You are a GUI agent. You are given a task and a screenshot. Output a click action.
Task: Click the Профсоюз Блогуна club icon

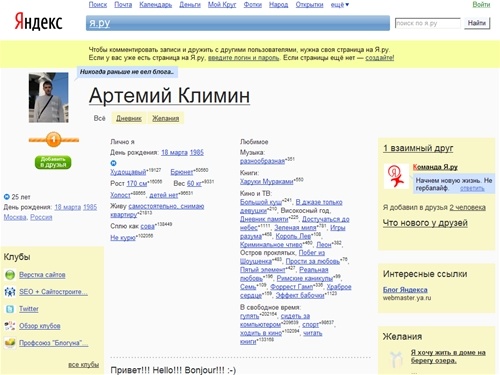(x=10, y=343)
